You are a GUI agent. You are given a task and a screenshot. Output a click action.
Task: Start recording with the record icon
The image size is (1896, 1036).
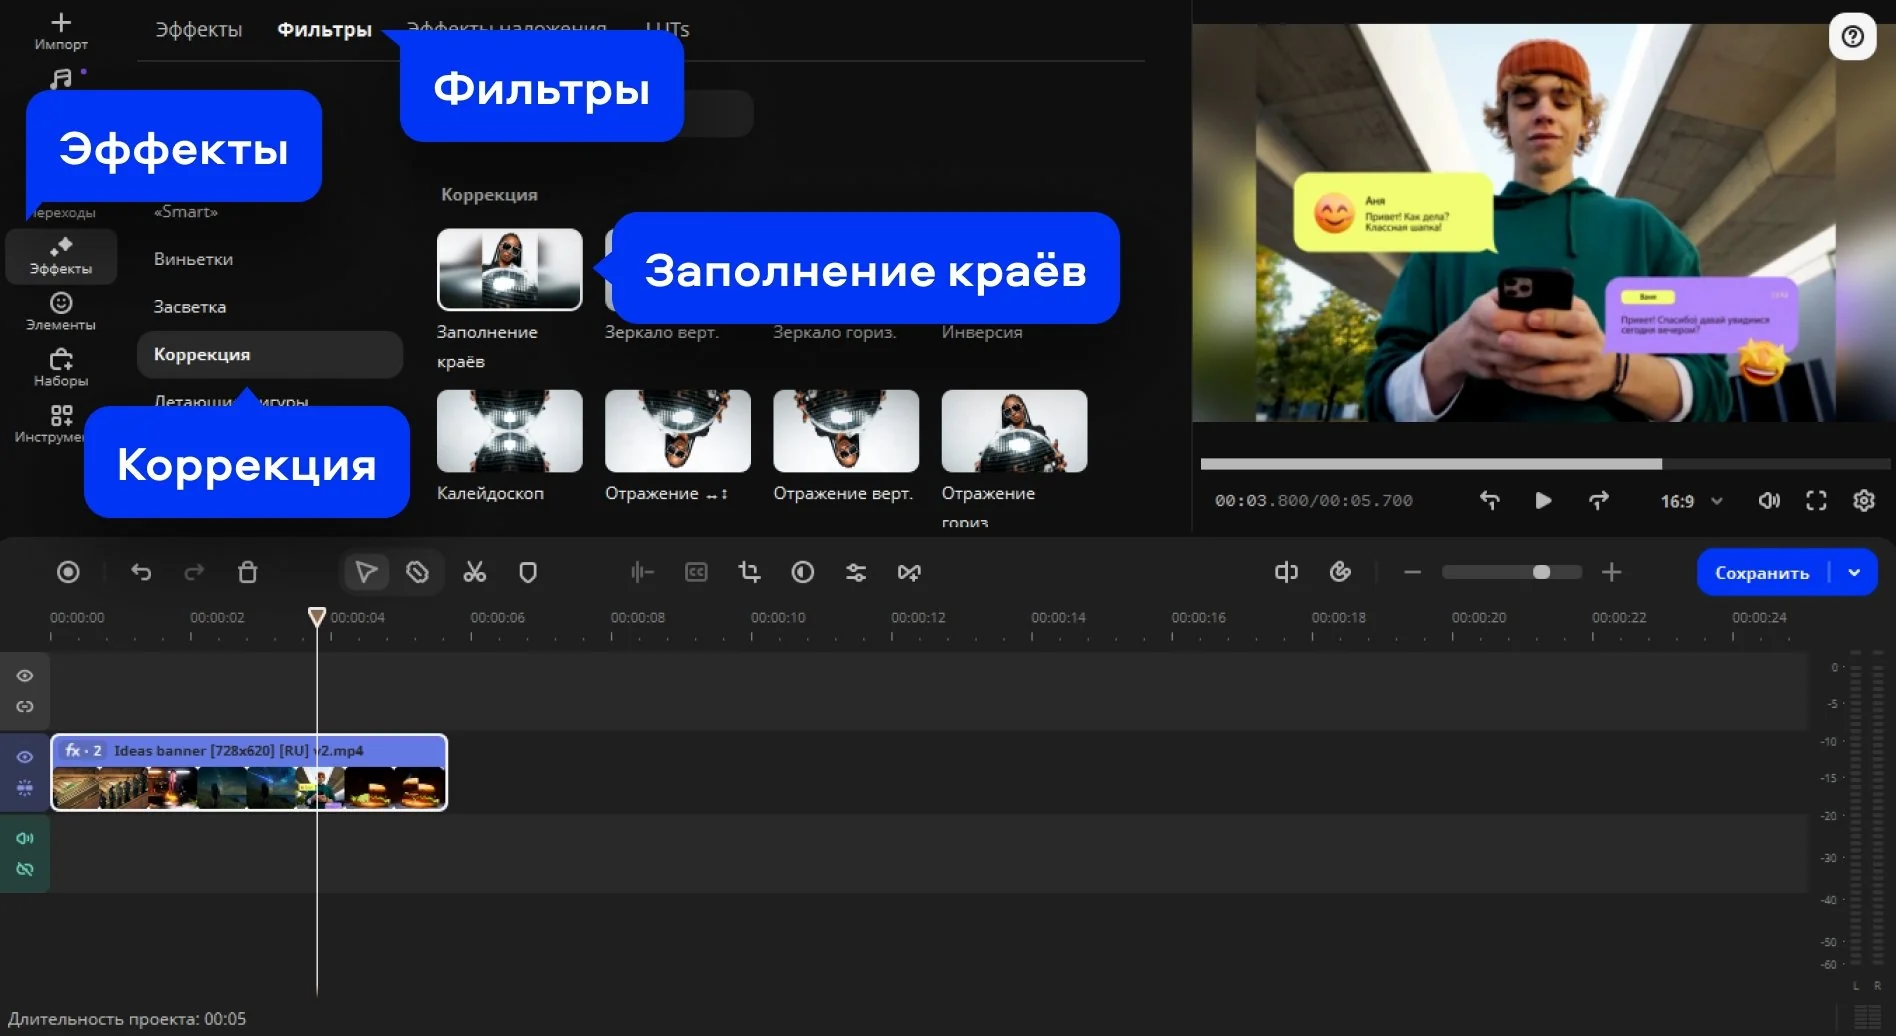[68, 572]
